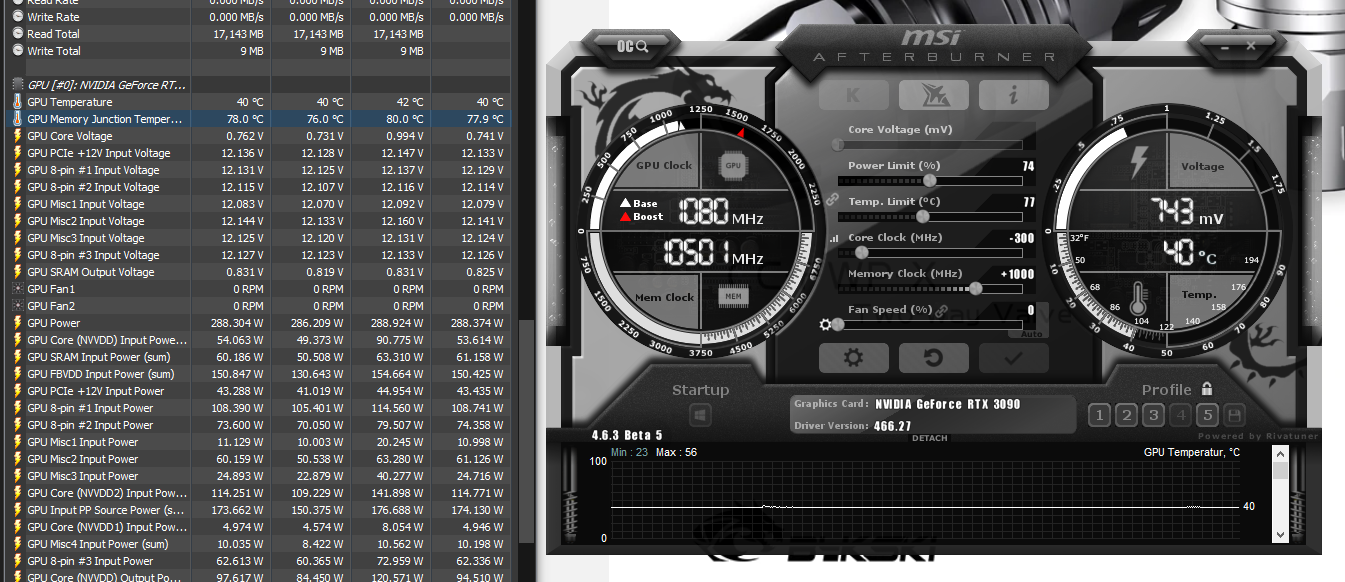
Task: Click the 288.304 W GPU Power value
Action: click(237, 323)
